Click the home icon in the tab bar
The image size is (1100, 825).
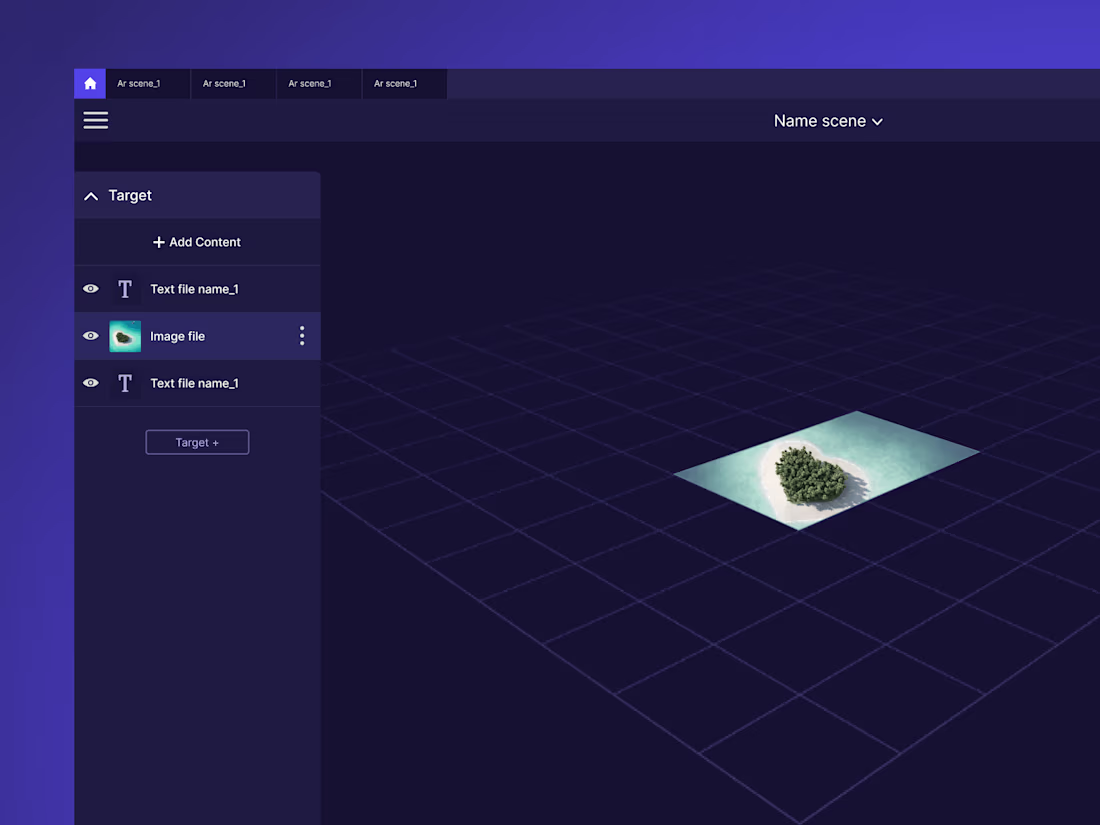coord(89,83)
